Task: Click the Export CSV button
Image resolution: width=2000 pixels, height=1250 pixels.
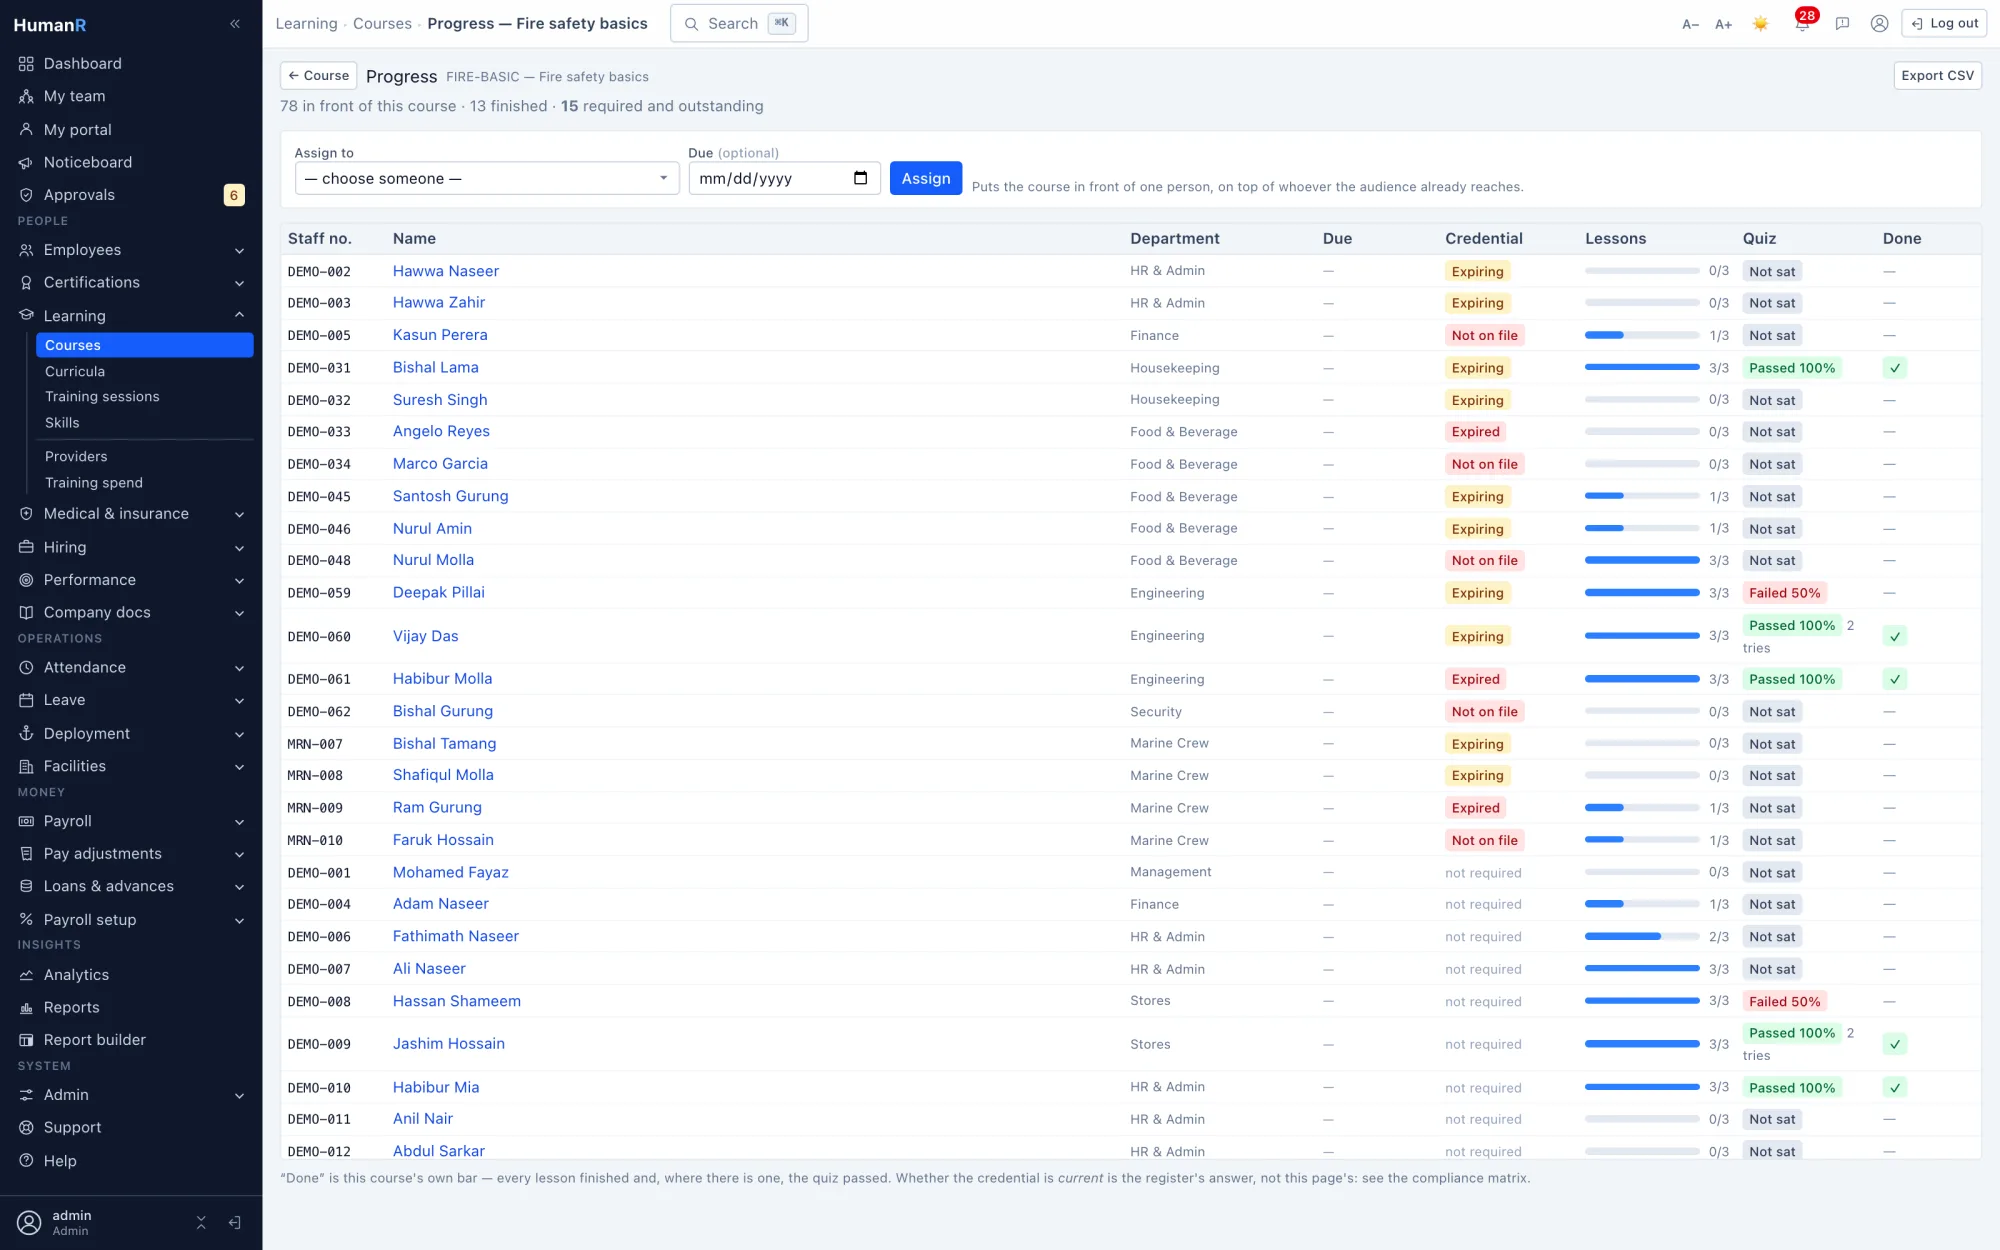Action: click(x=1937, y=75)
